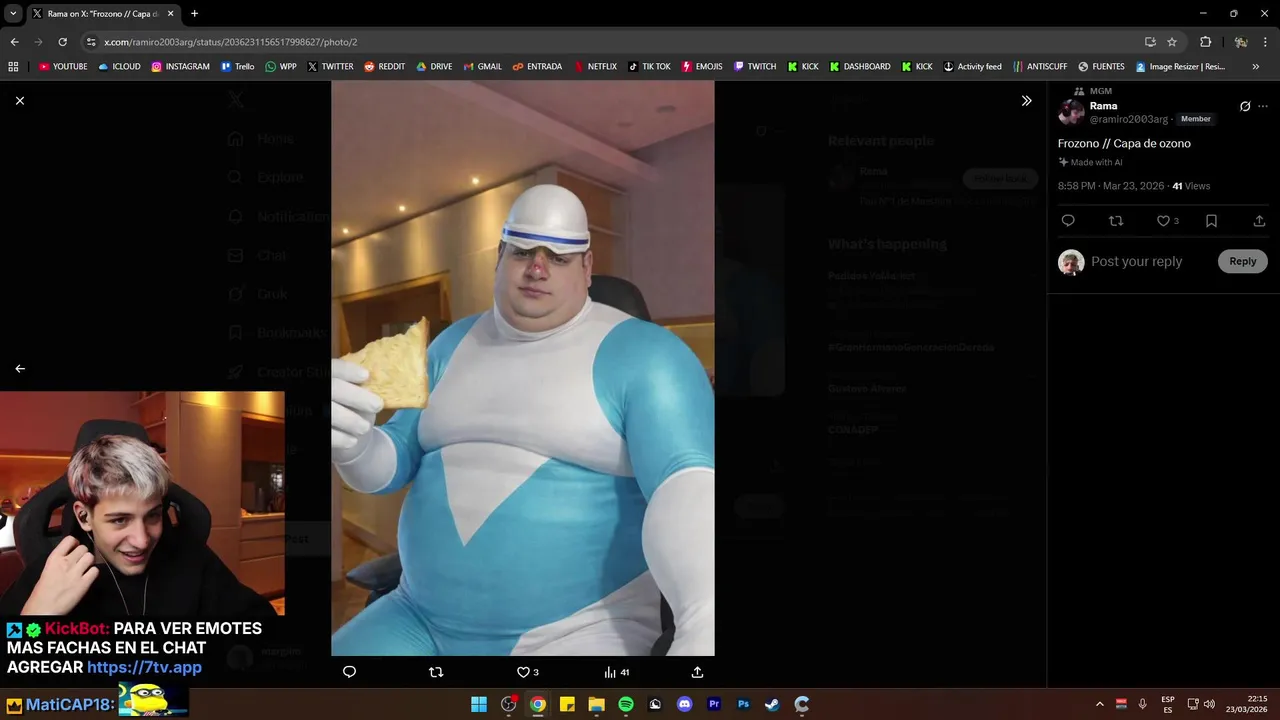This screenshot has width=1280, height=720.
Task: Open the 7tv.app link in the overlay
Action: (x=144, y=667)
